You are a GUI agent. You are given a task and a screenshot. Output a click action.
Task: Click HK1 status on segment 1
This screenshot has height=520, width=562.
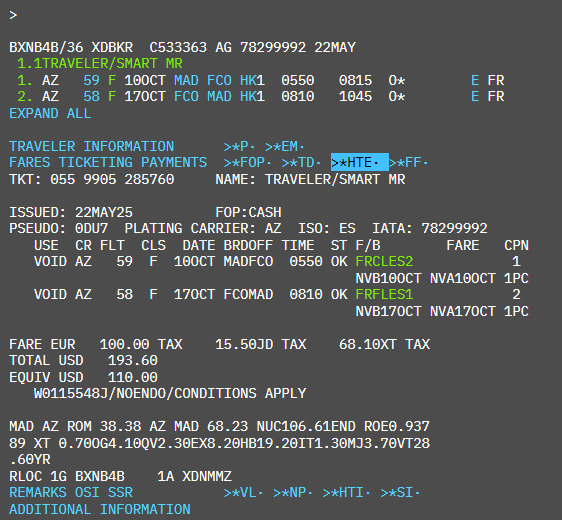pyautogui.click(x=252, y=80)
